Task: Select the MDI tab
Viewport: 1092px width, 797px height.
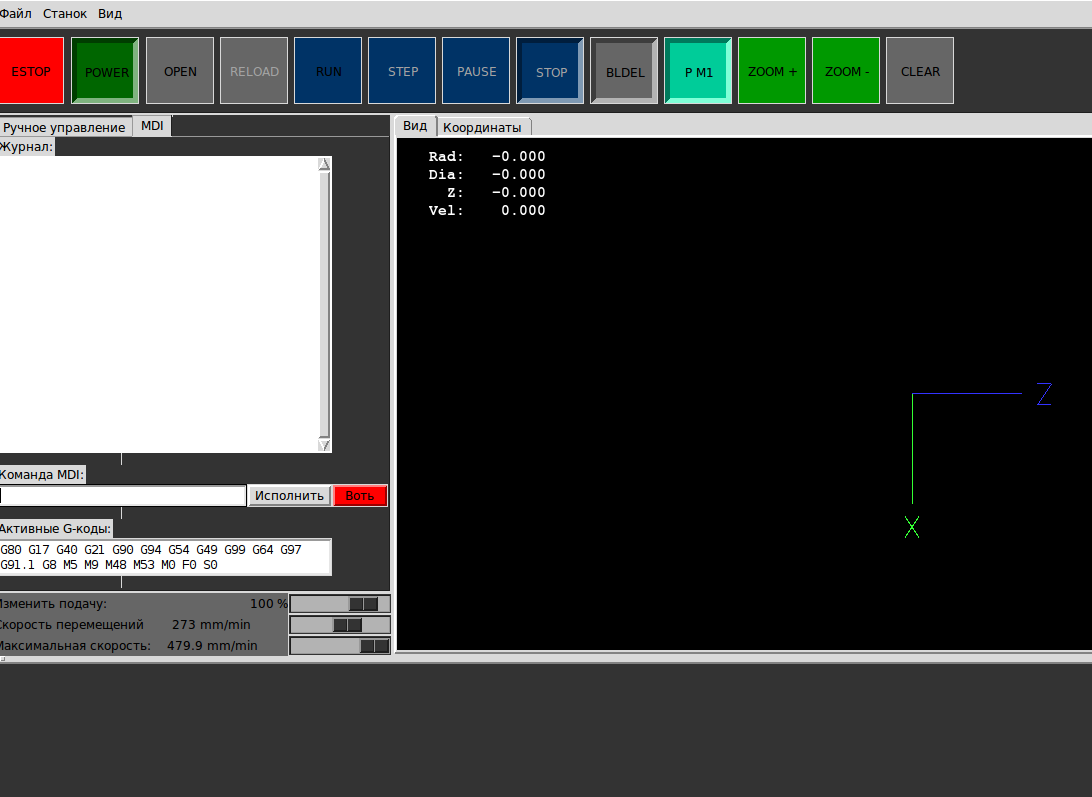Action: pos(152,125)
